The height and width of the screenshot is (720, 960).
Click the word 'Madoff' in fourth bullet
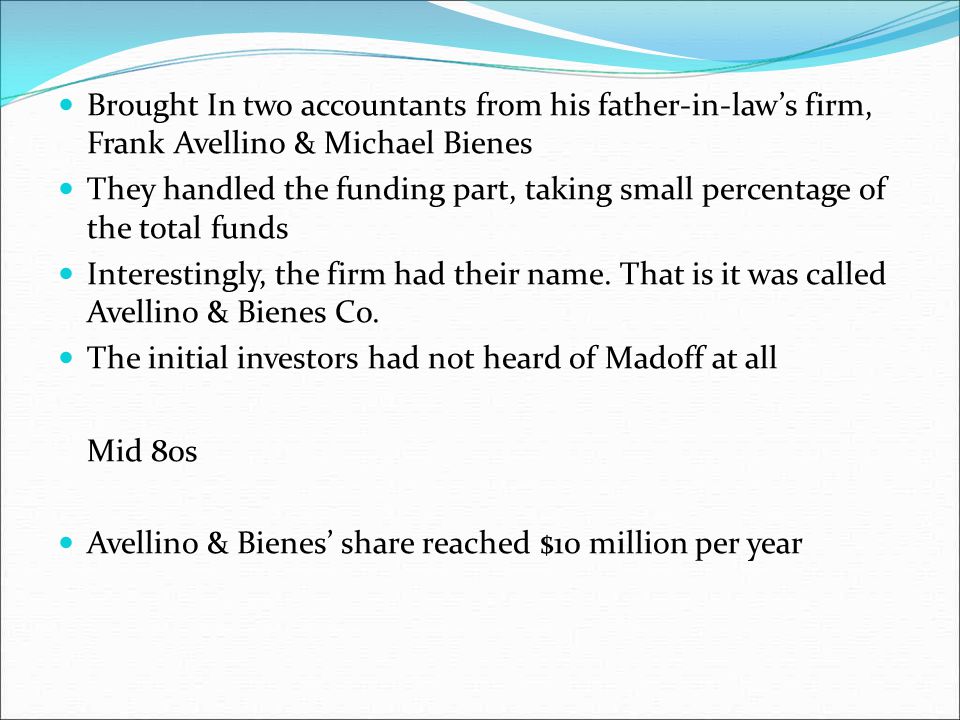tap(654, 357)
